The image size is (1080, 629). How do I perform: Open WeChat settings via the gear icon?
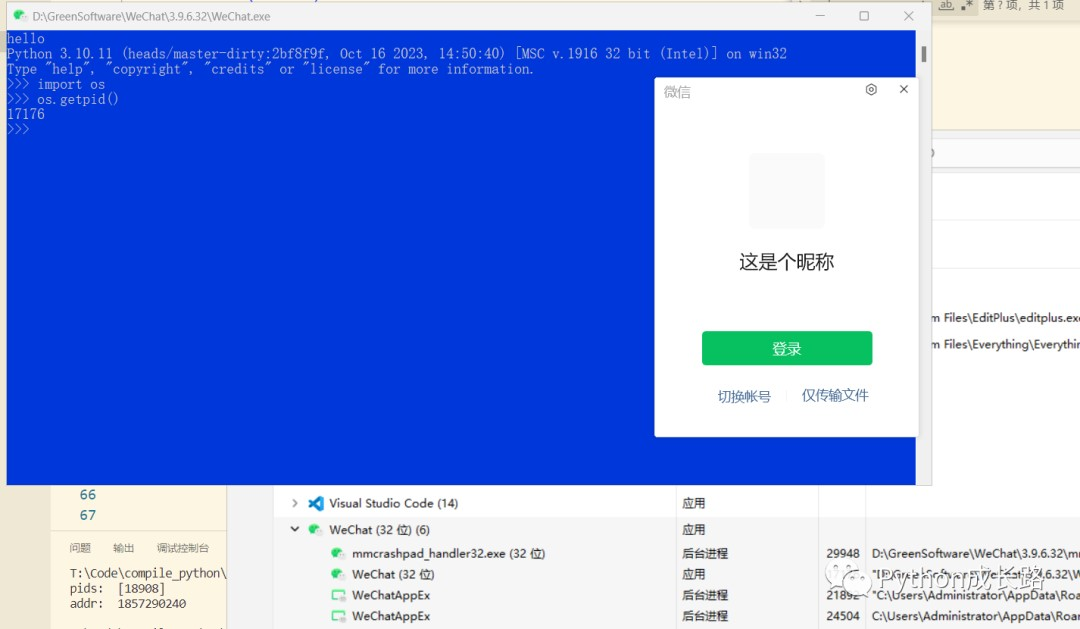click(x=870, y=89)
